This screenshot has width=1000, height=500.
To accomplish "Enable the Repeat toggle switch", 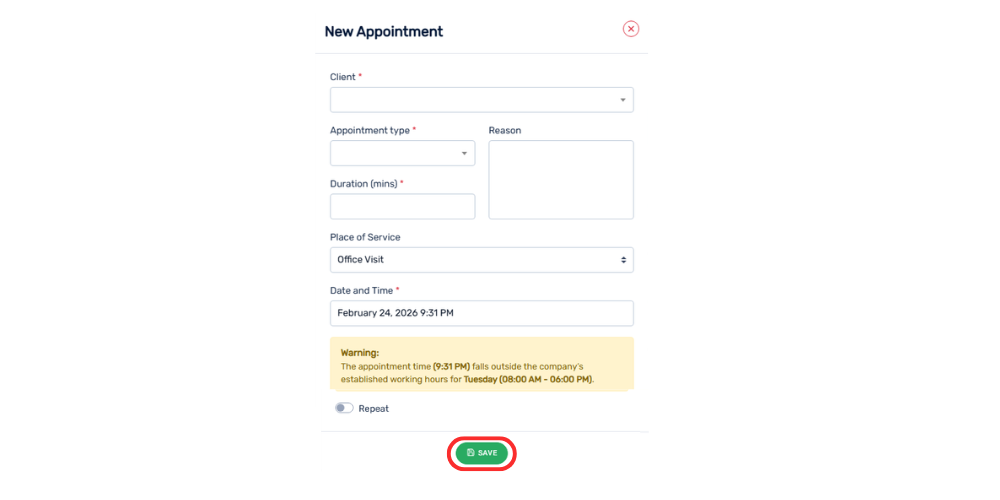I will 344,408.
